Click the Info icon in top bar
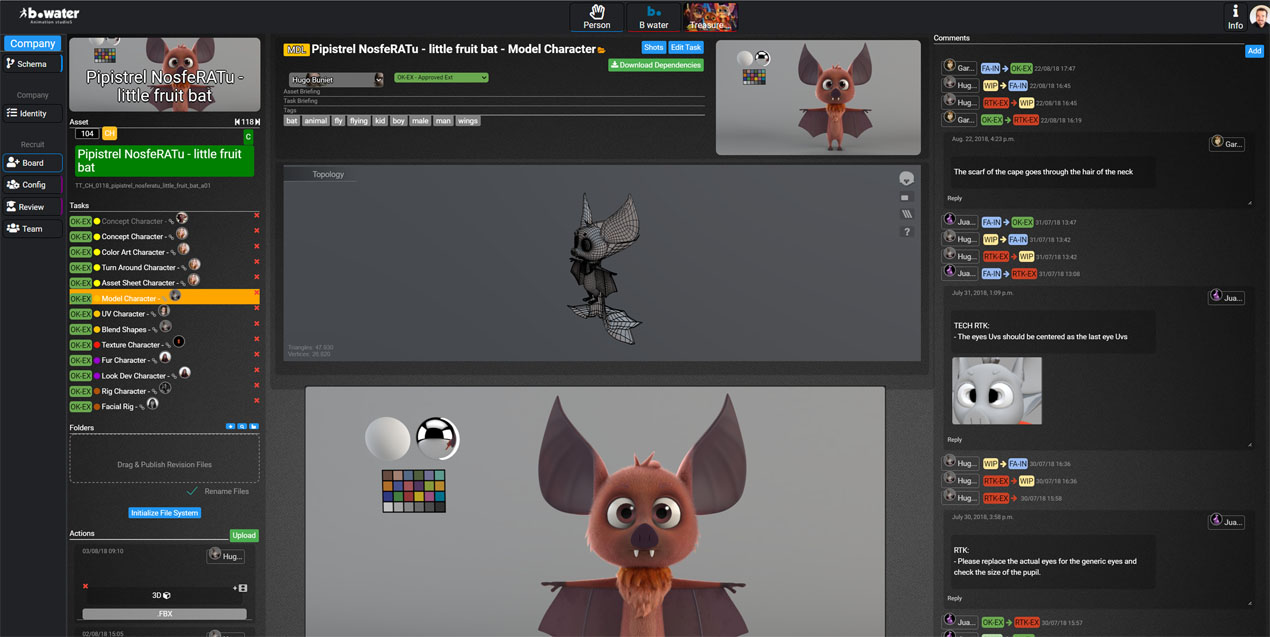 (x=1235, y=17)
